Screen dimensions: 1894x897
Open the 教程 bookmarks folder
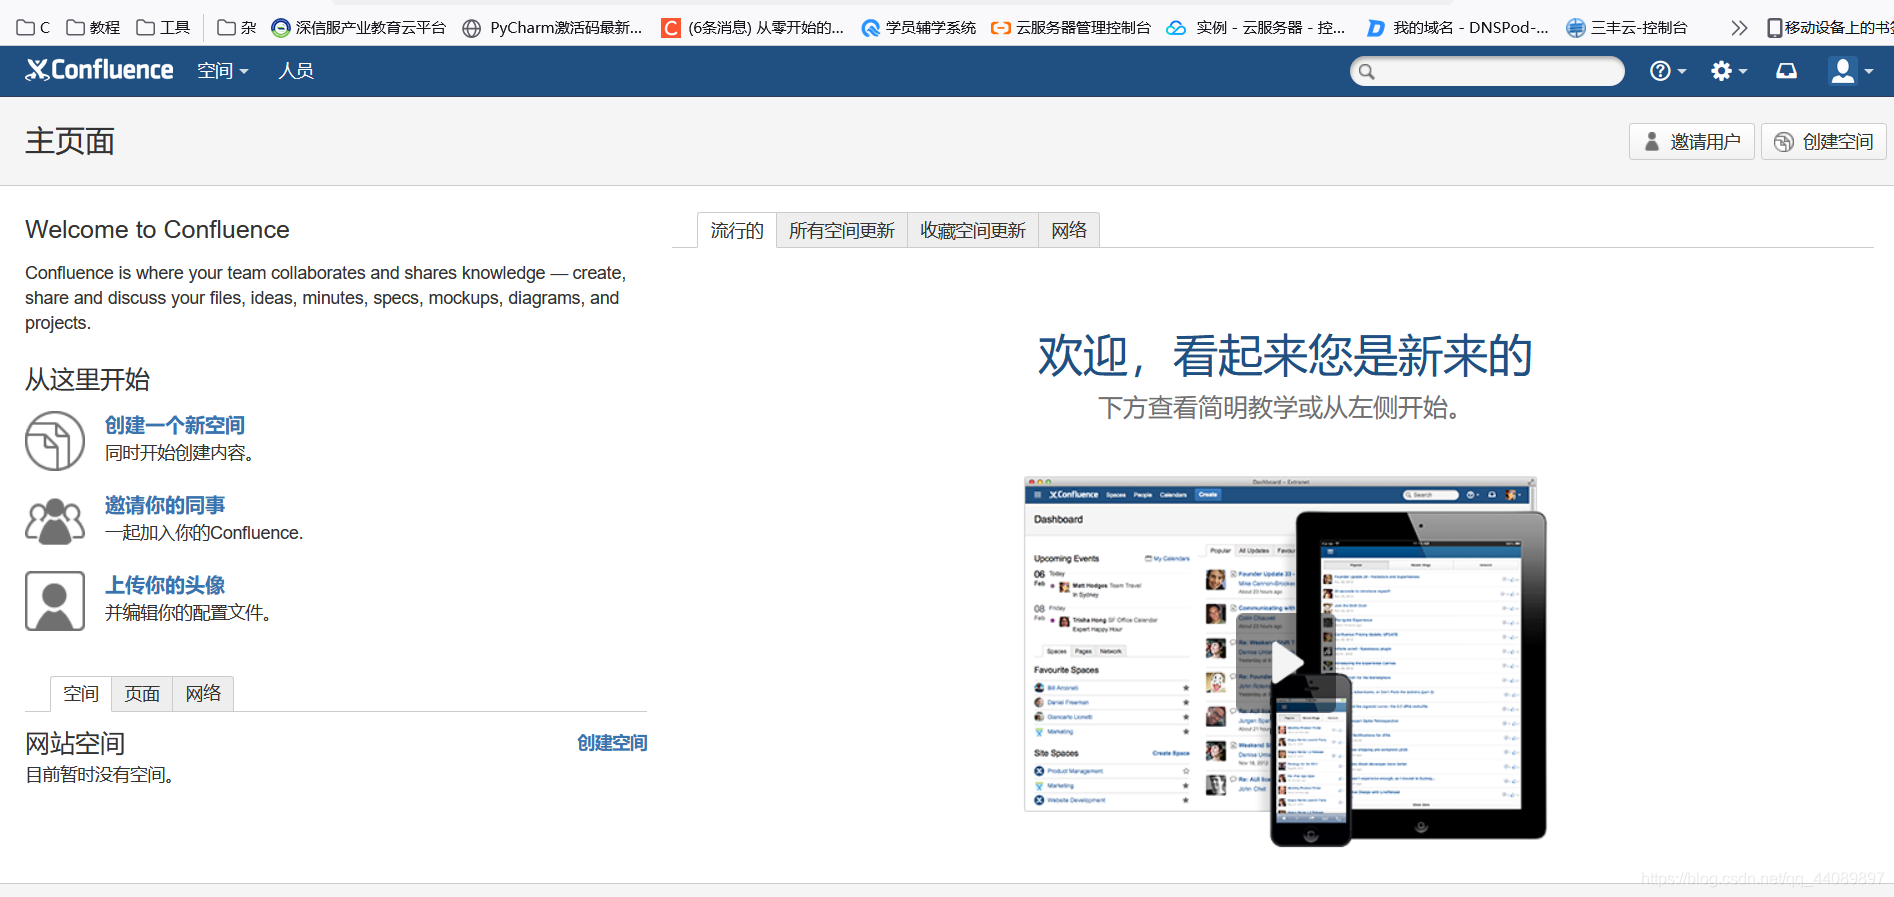pyautogui.click(x=93, y=28)
